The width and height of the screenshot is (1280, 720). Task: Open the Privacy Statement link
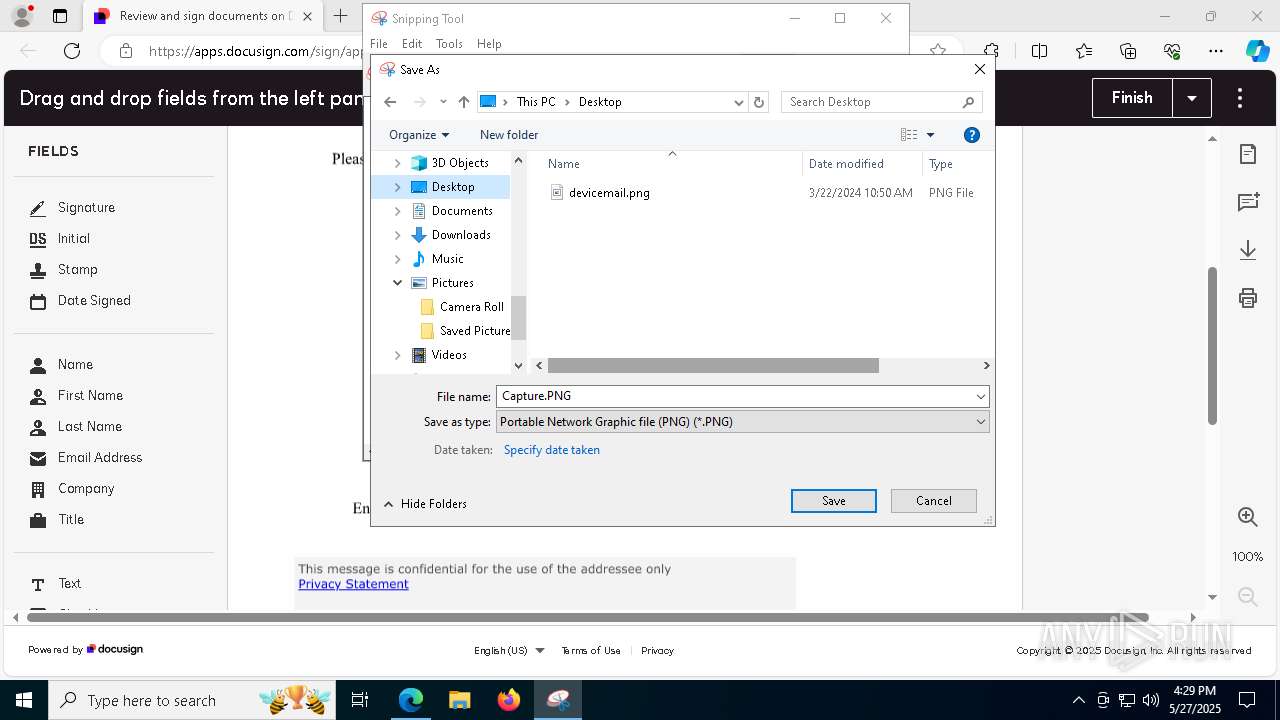pos(353,584)
